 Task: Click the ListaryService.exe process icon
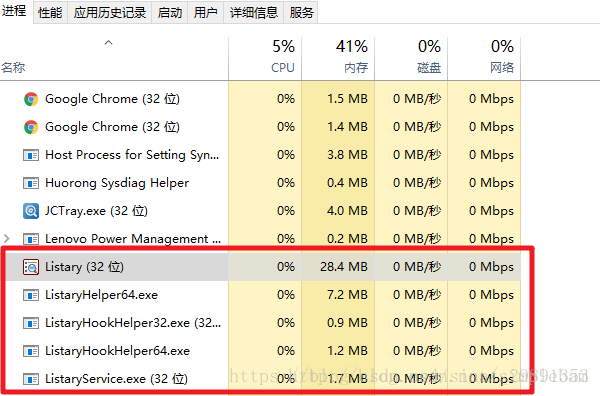(31, 379)
